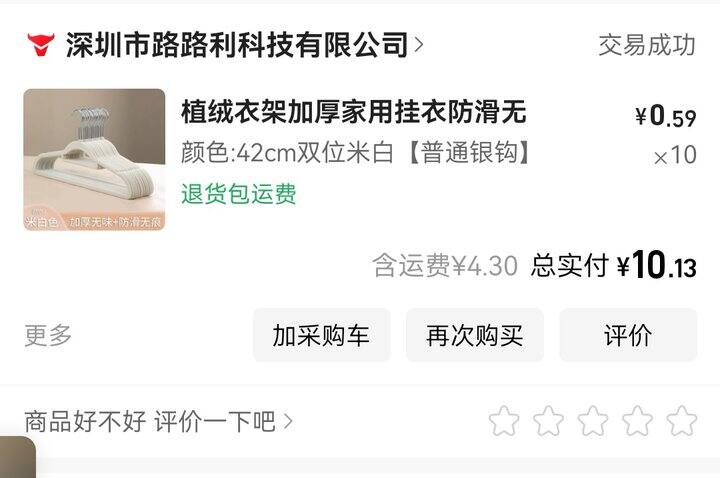The height and width of the screenshot is (478, 720).
Task: Open product title 植绒衣架加厚家用挂衣防滑无
Action: point(354,112)
